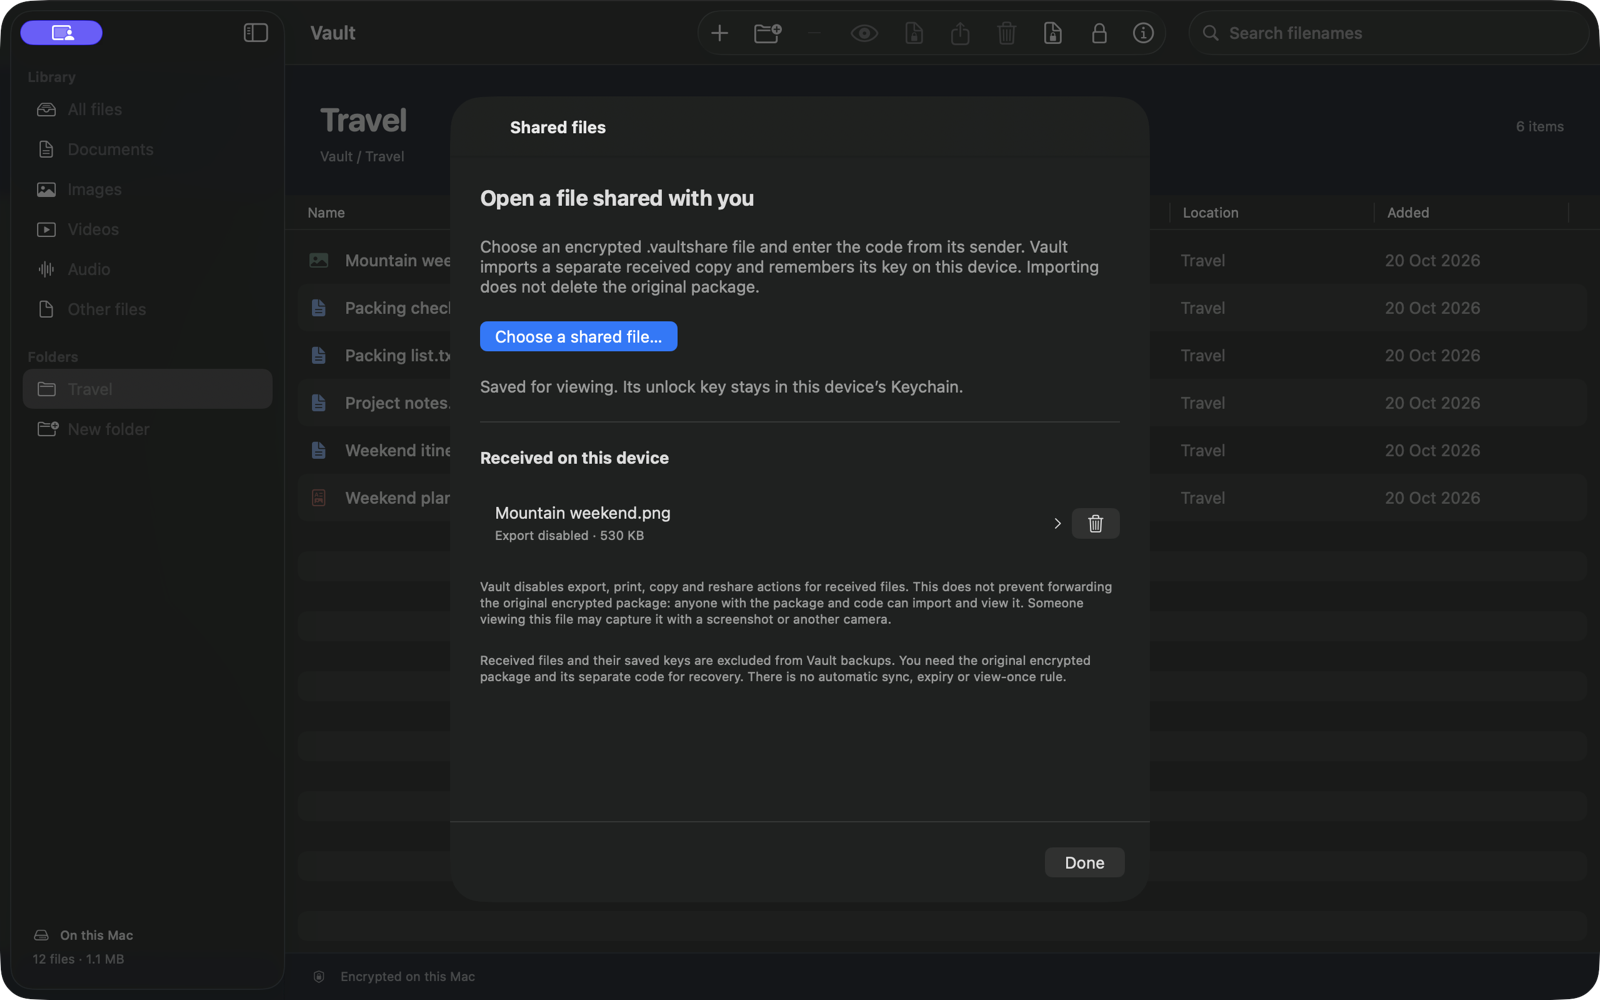Click the Done button
The image size is (1600, 1000).
[x=1084, y=862]
